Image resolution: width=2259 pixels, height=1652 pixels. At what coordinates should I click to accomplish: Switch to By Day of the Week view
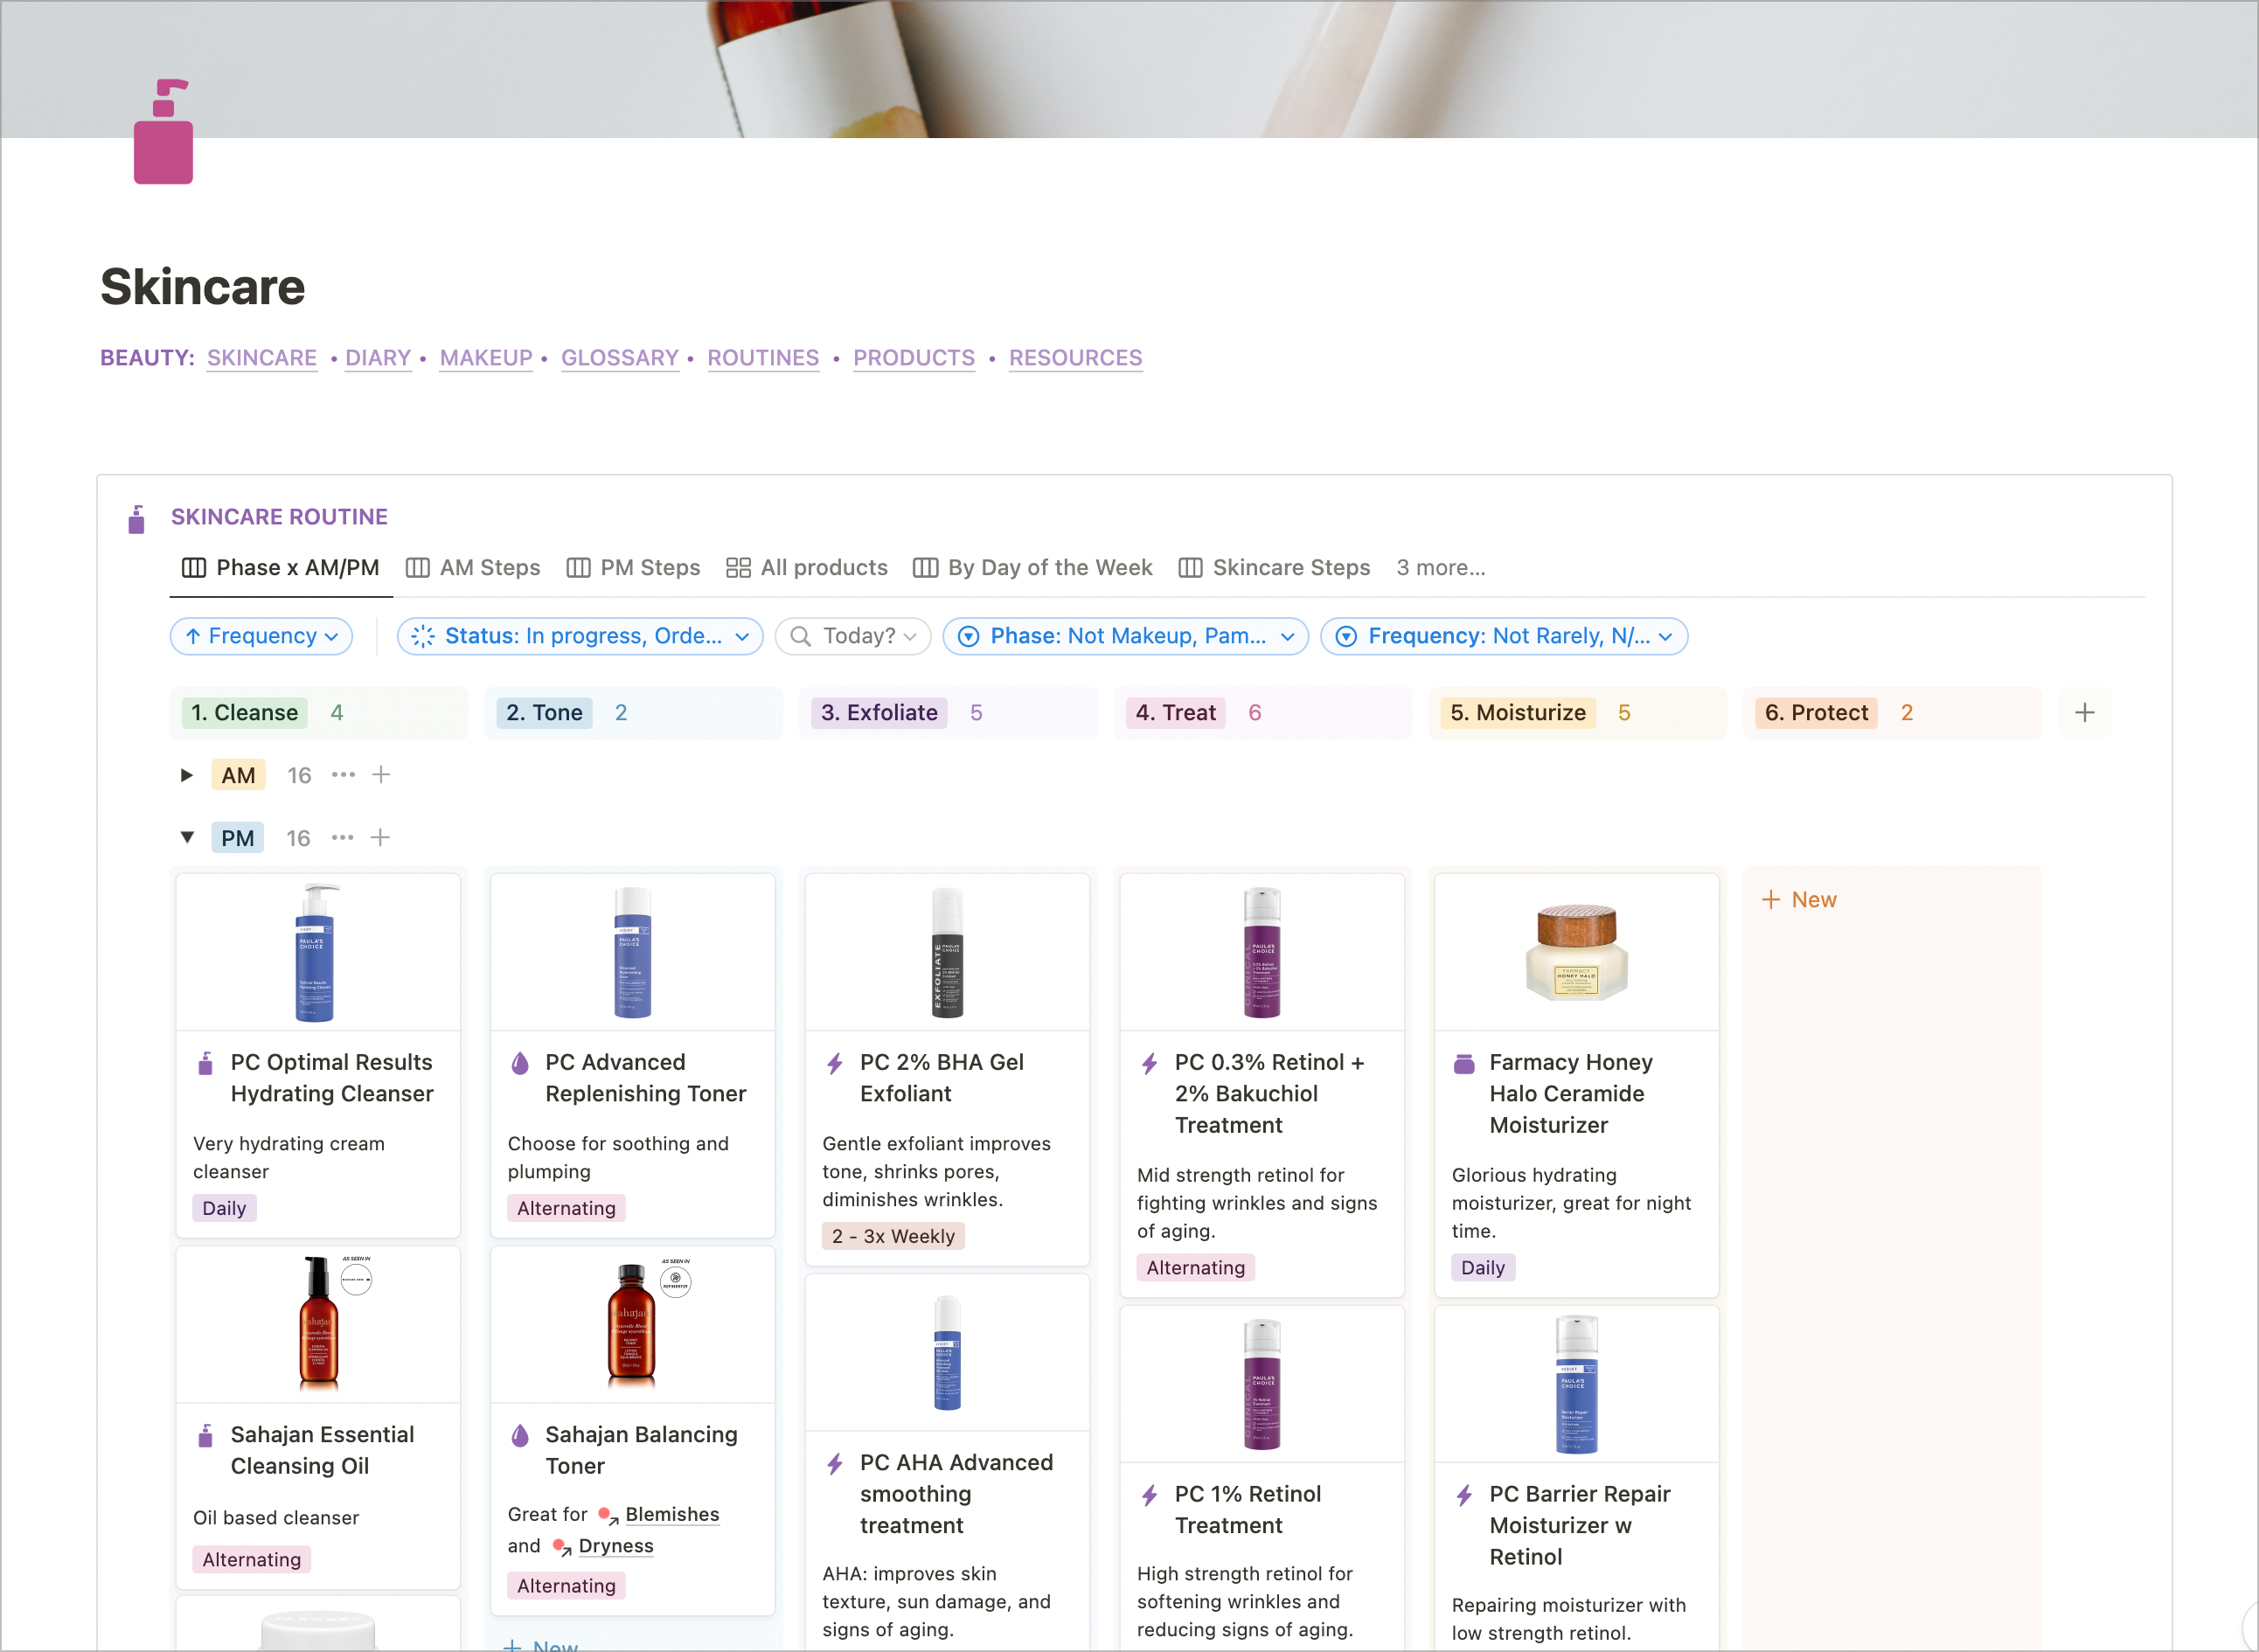point(1033,568)
